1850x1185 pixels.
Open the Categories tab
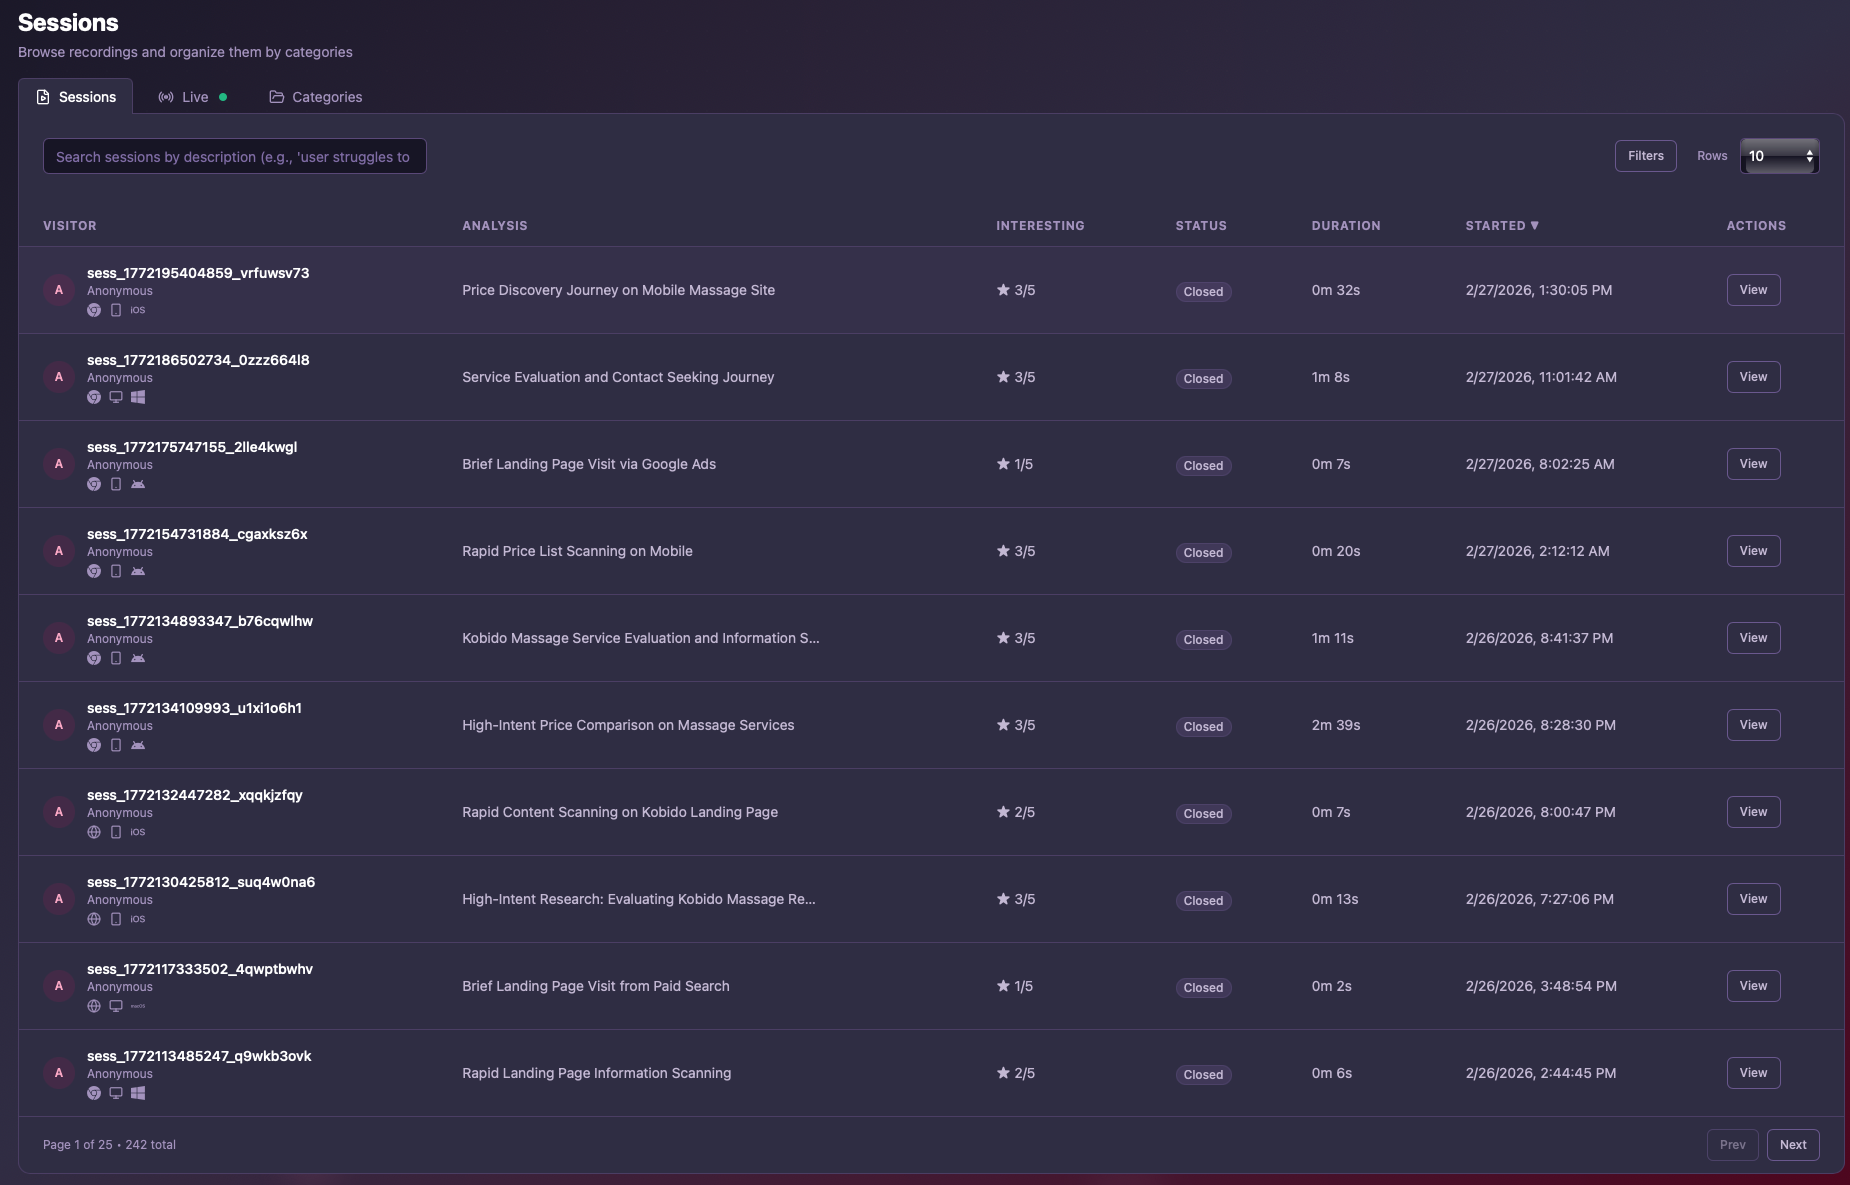pos(316,97)
